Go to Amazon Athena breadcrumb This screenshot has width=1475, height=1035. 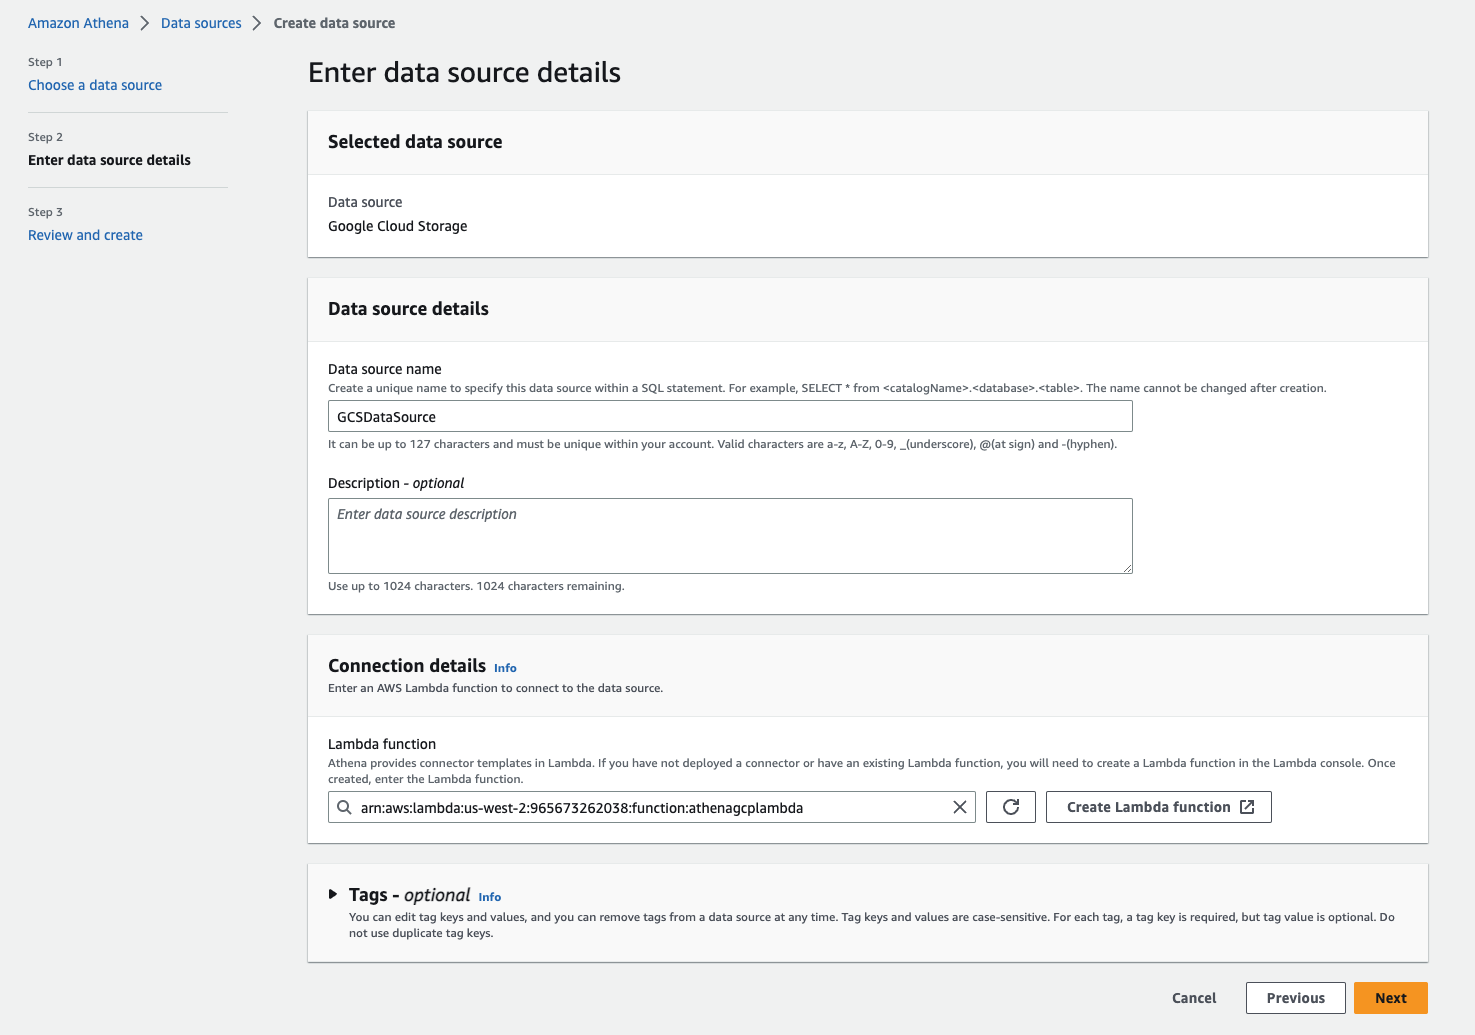[x=78, y=23]
